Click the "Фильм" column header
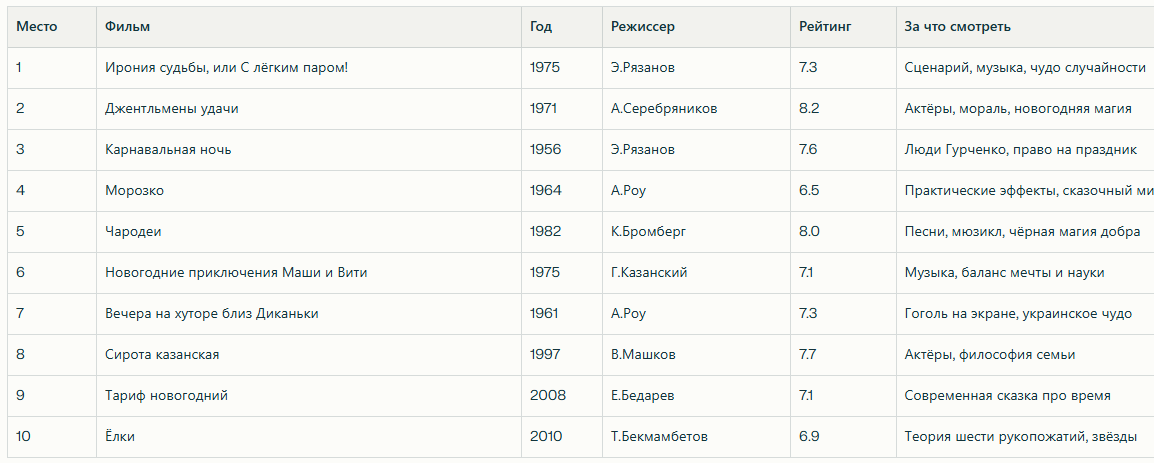The height and width of the screenshot is (463, 1154). pos(127,26)
